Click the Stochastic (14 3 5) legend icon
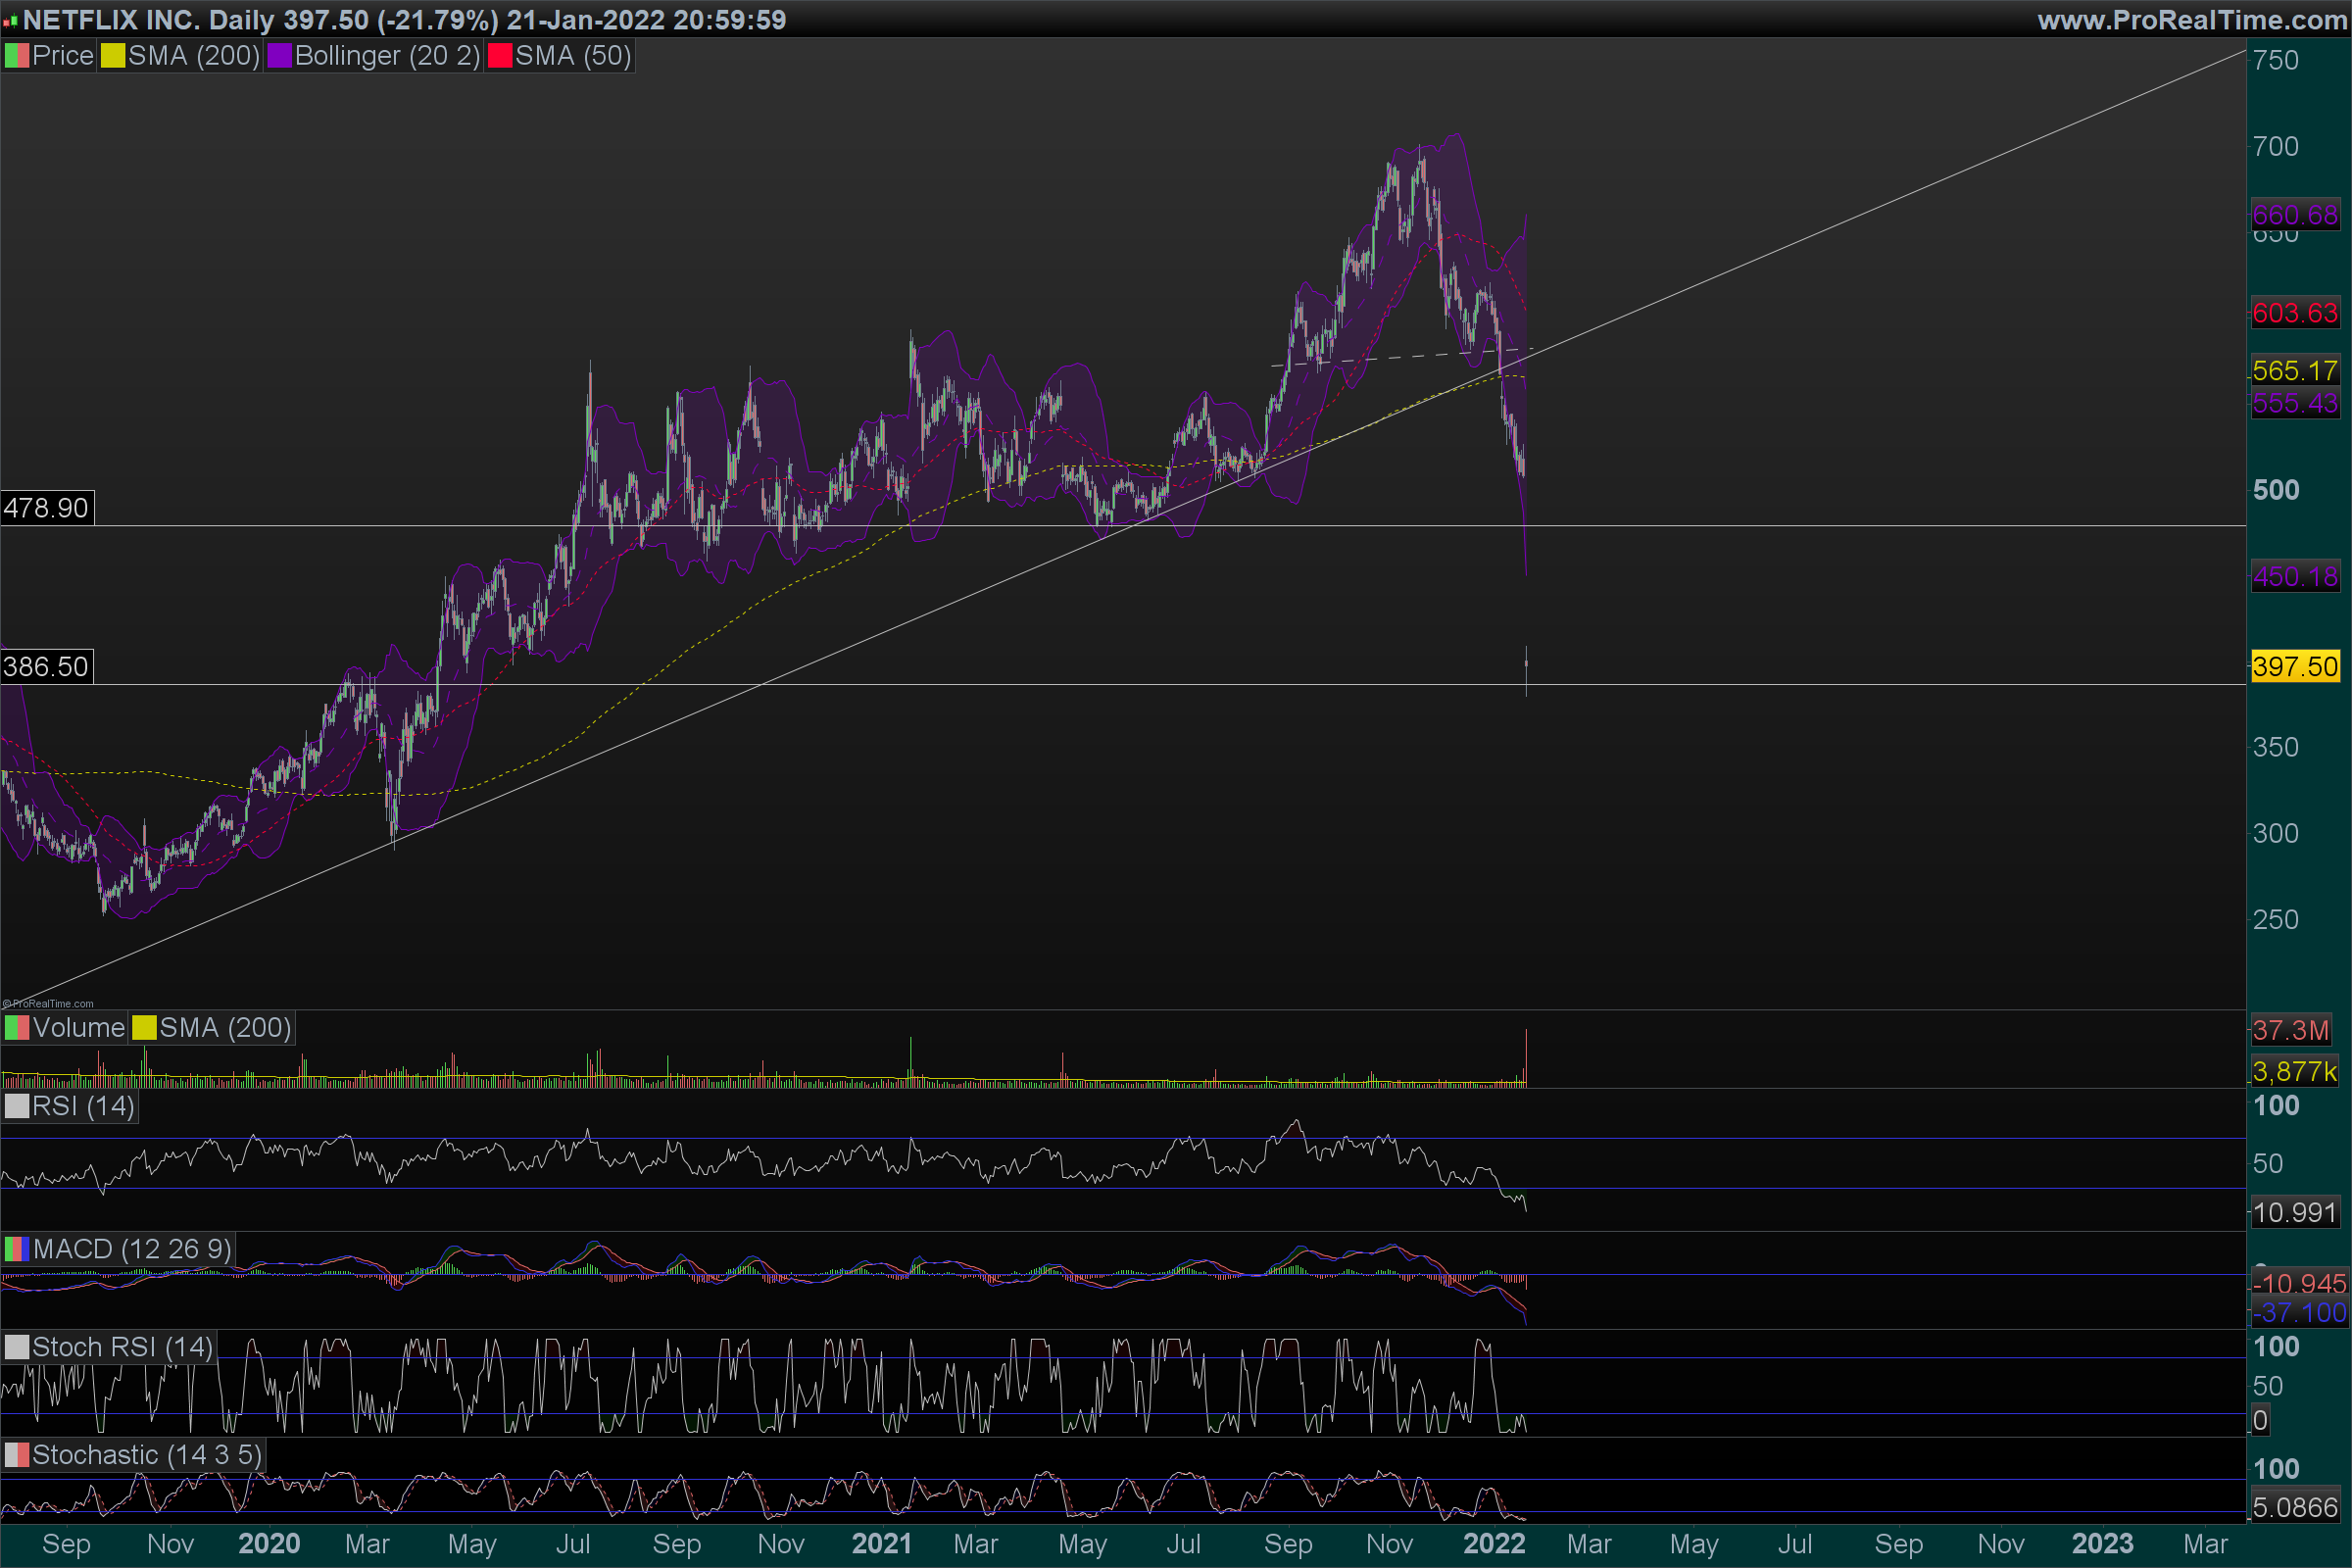The image size is (2352, 1568). click(x=17, y=1455)
